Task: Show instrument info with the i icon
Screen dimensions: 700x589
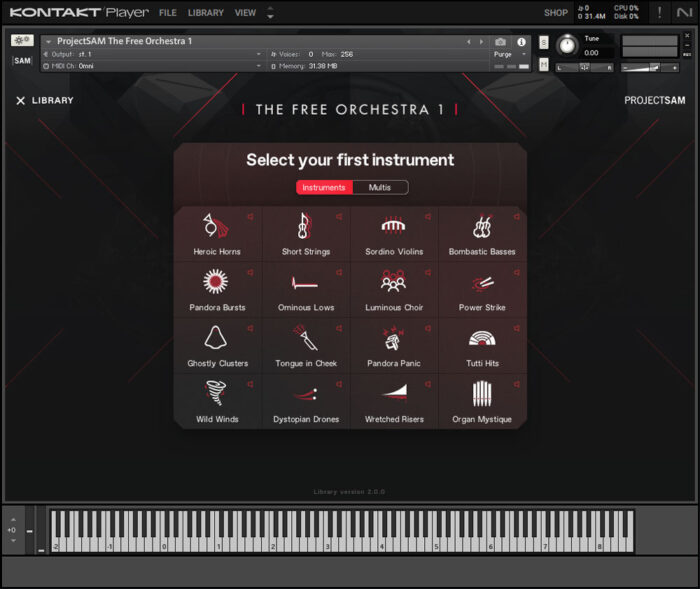Action: pos(521,42)
